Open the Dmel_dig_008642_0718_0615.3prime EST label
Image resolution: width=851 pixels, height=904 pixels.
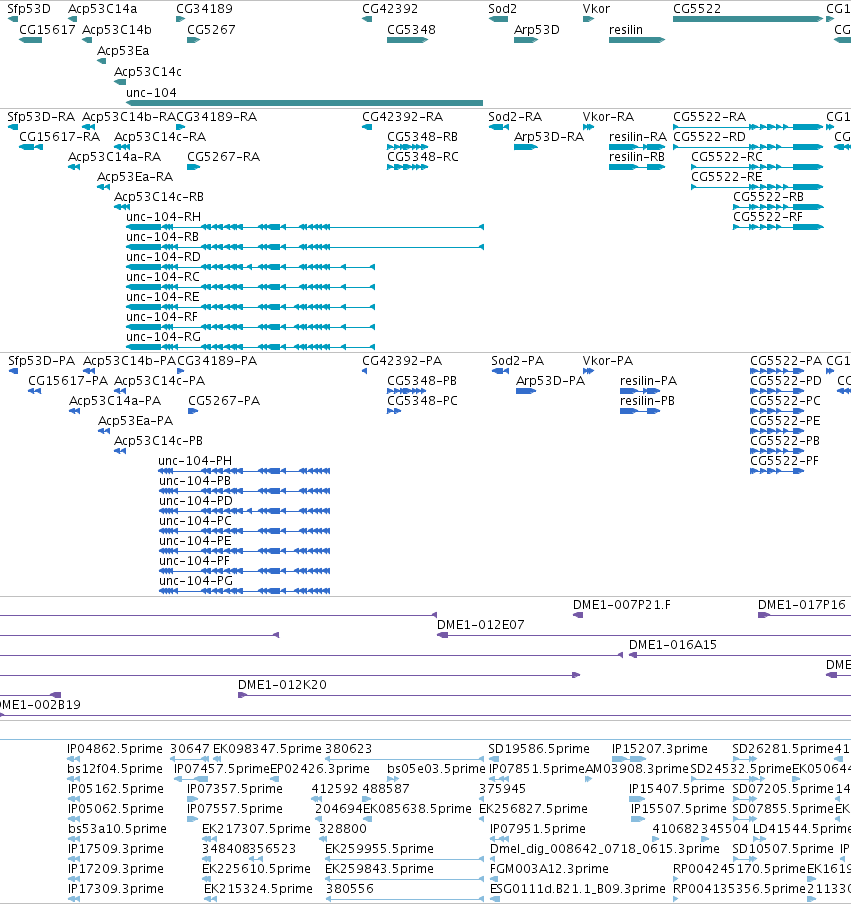(x=604, y=849)
